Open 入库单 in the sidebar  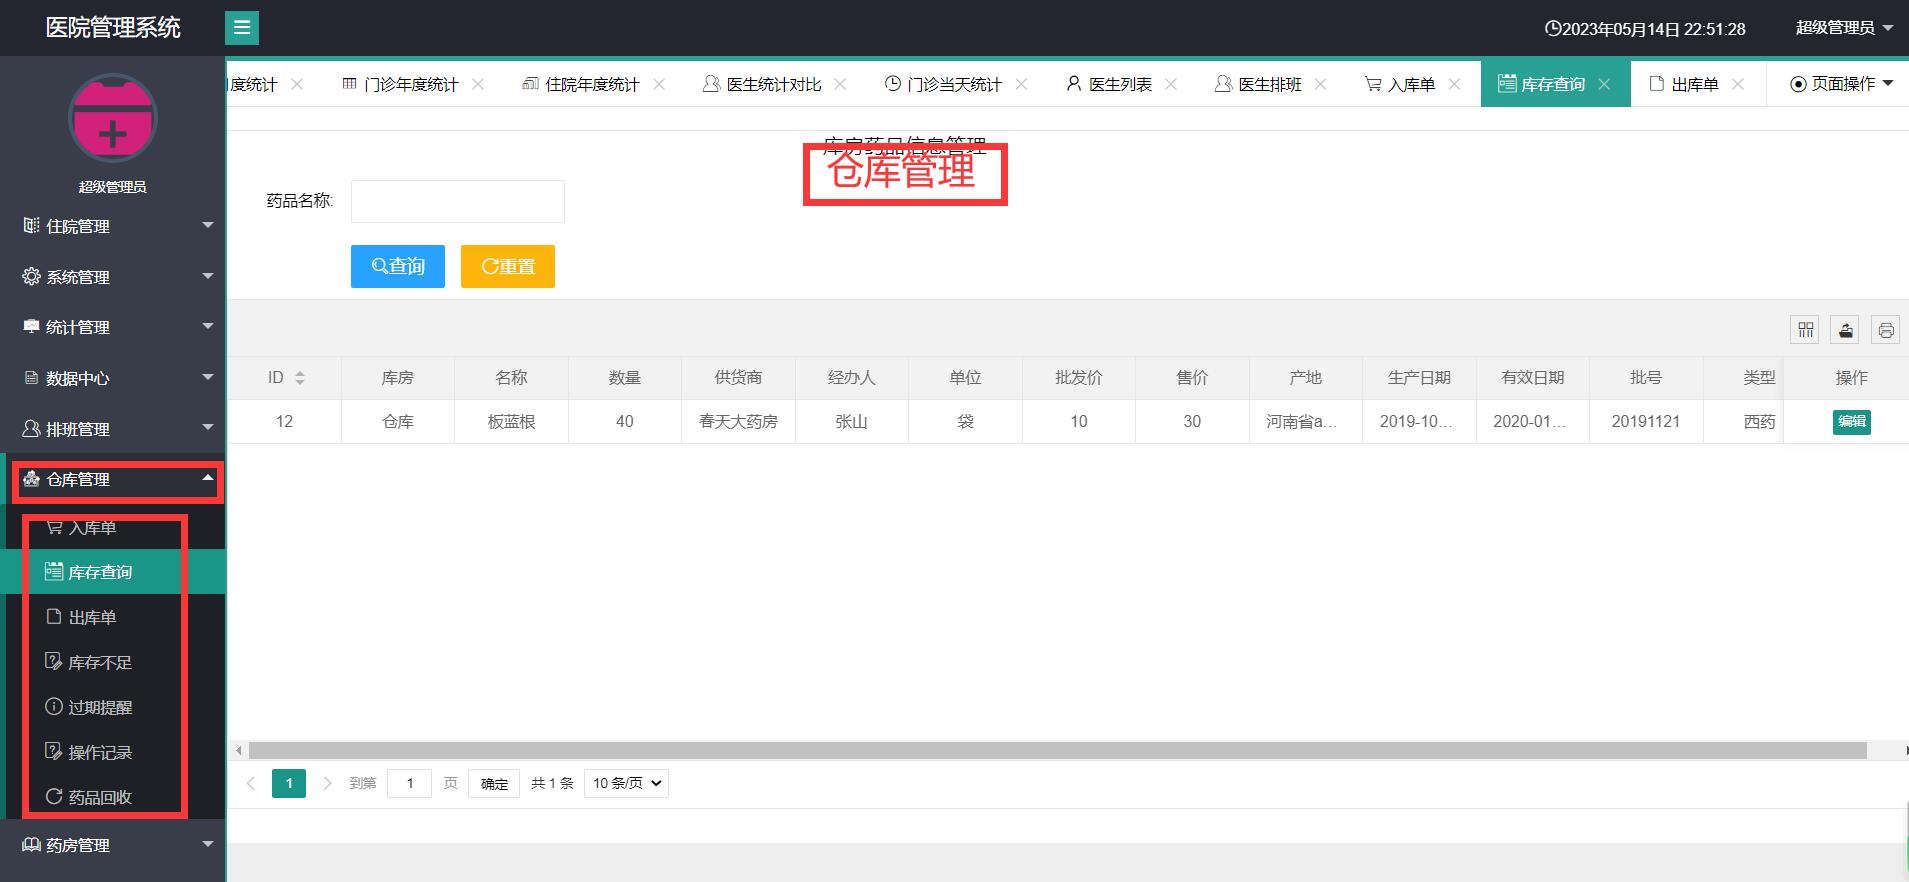tap(113, 527)
